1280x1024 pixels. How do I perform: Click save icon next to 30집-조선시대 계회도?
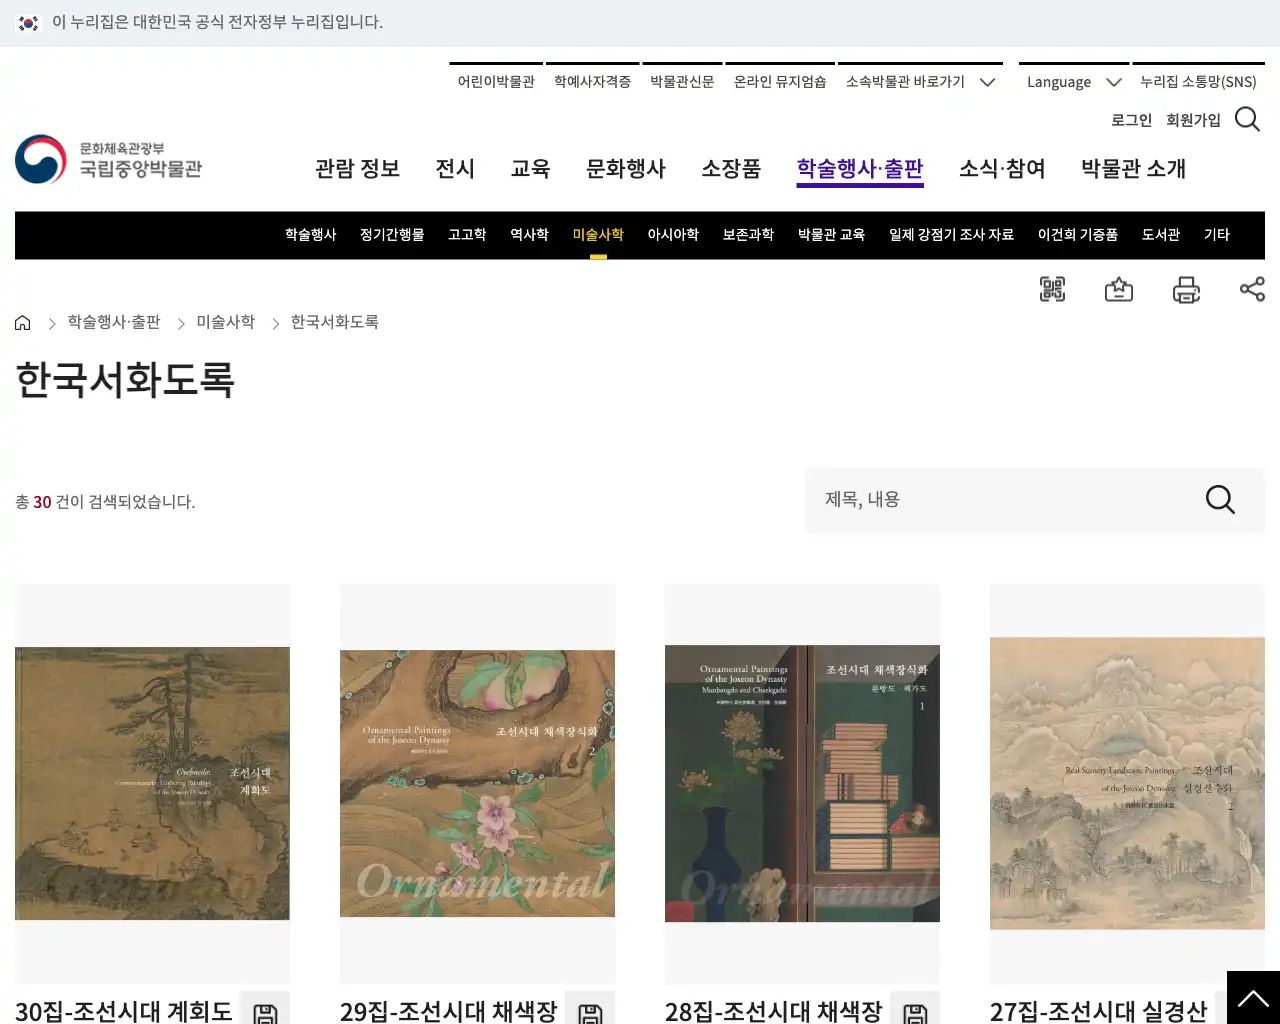[265, 1010]
